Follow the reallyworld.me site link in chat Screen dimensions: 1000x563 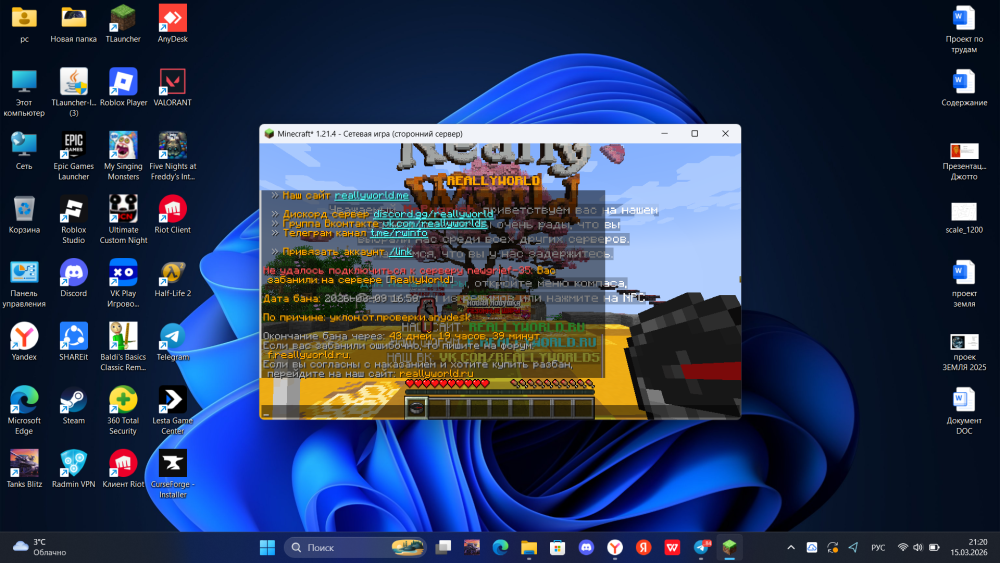(371, 196)
